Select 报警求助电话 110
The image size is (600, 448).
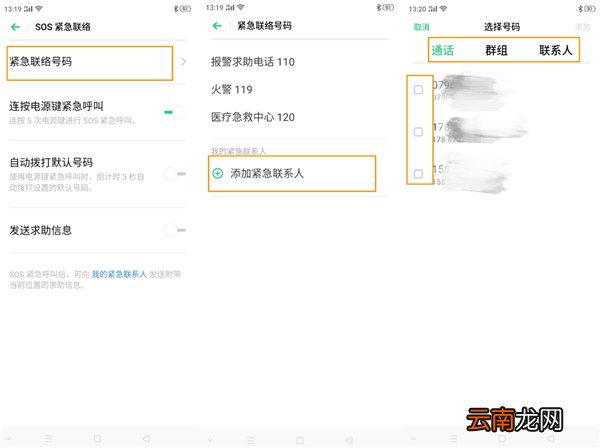[253, 62]
